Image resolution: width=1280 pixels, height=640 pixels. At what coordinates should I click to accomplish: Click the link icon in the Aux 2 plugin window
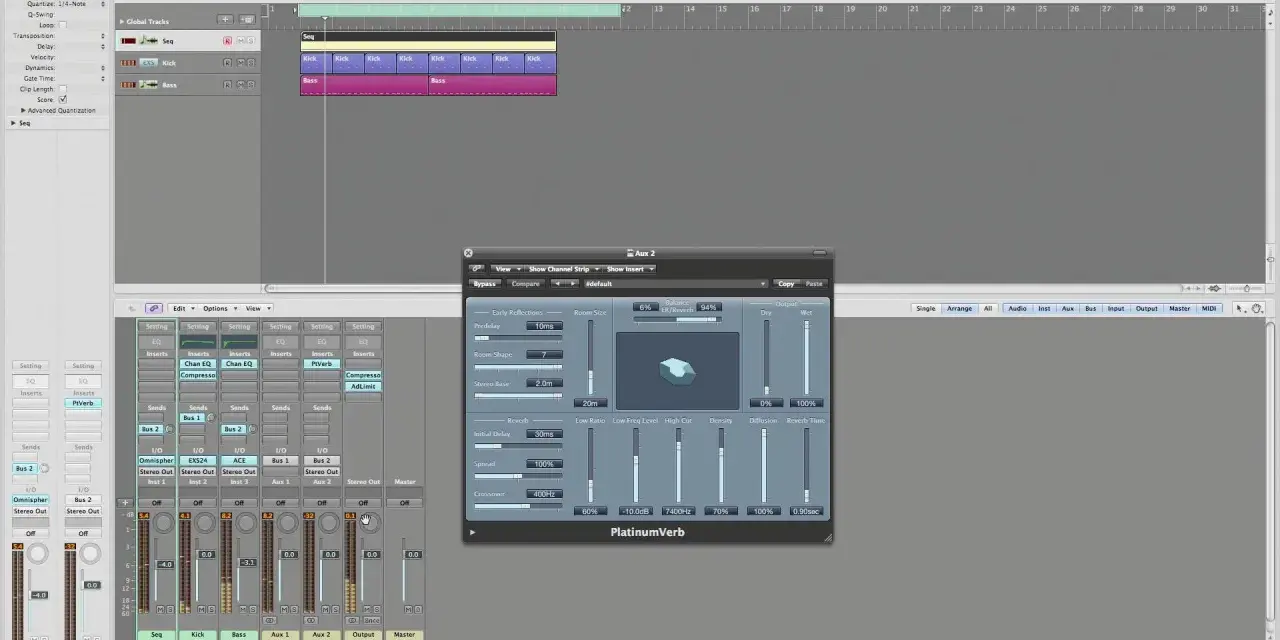coord(476,269)
